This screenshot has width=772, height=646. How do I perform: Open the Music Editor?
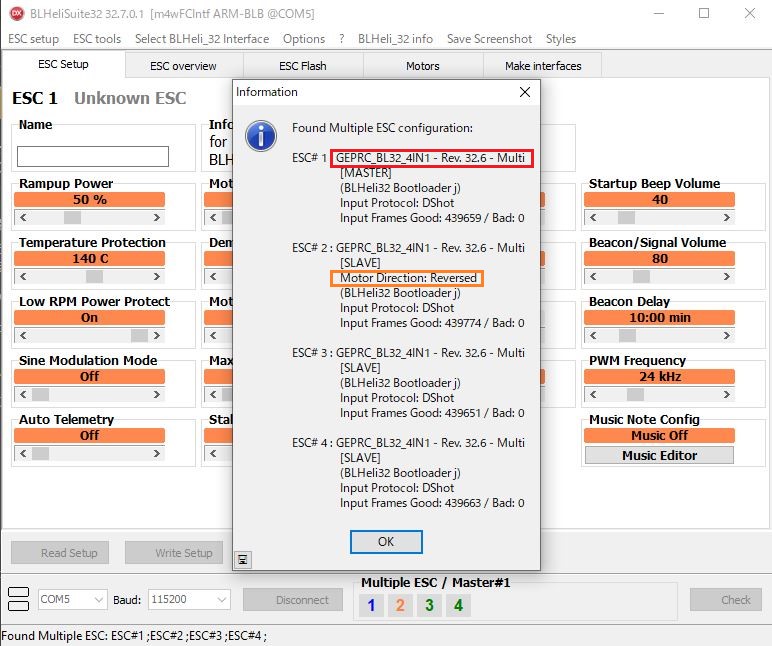coord(659,455)
